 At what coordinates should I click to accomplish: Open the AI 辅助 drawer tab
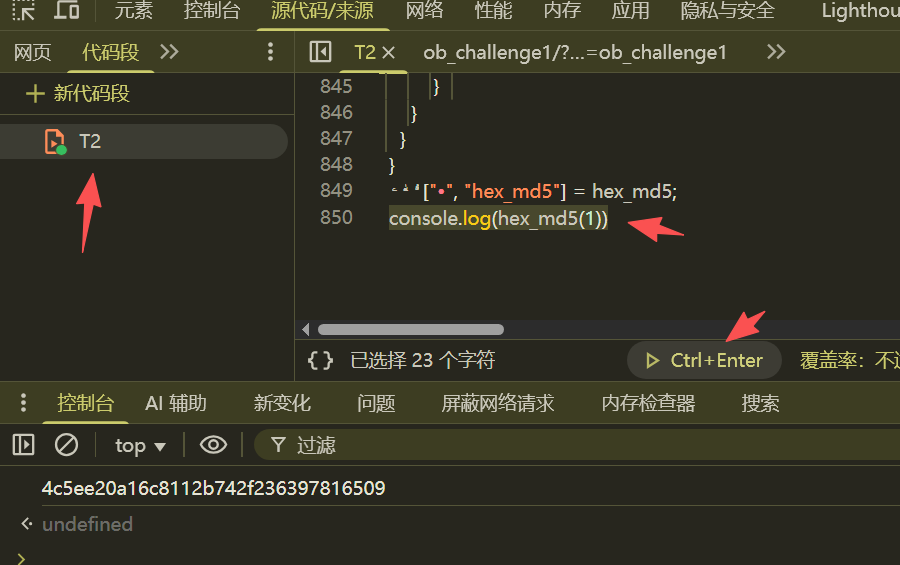(x=176, y=403)
